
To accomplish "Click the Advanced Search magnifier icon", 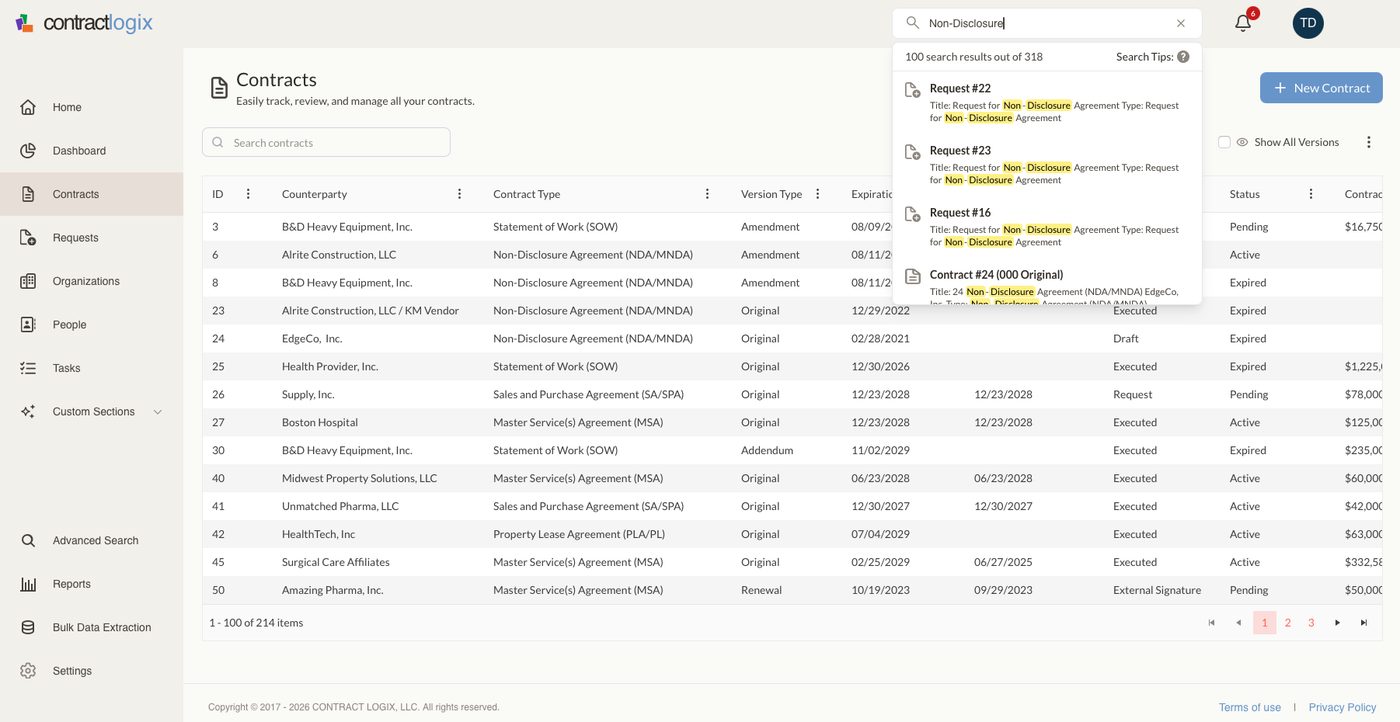I will (x=28, y=541).
